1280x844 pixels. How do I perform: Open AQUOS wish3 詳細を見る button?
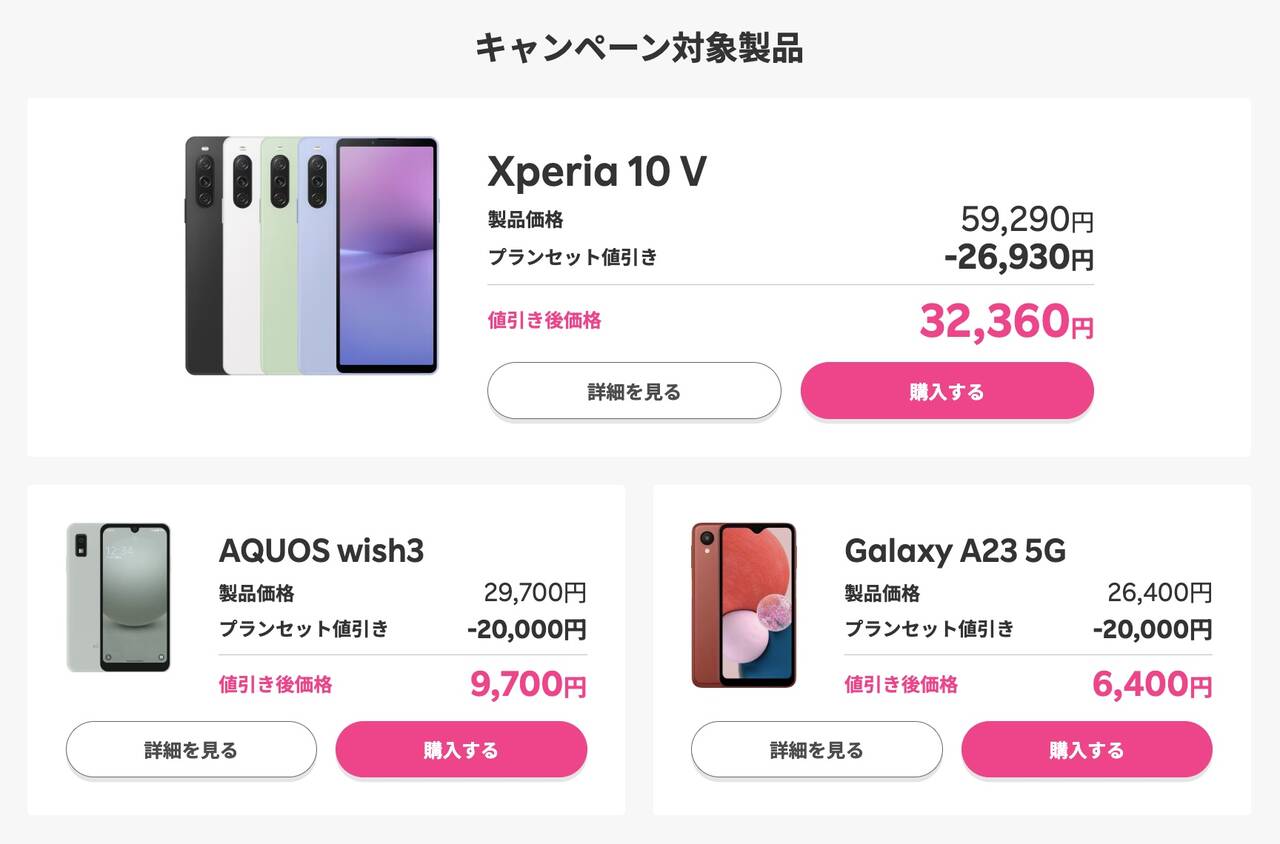191,749
